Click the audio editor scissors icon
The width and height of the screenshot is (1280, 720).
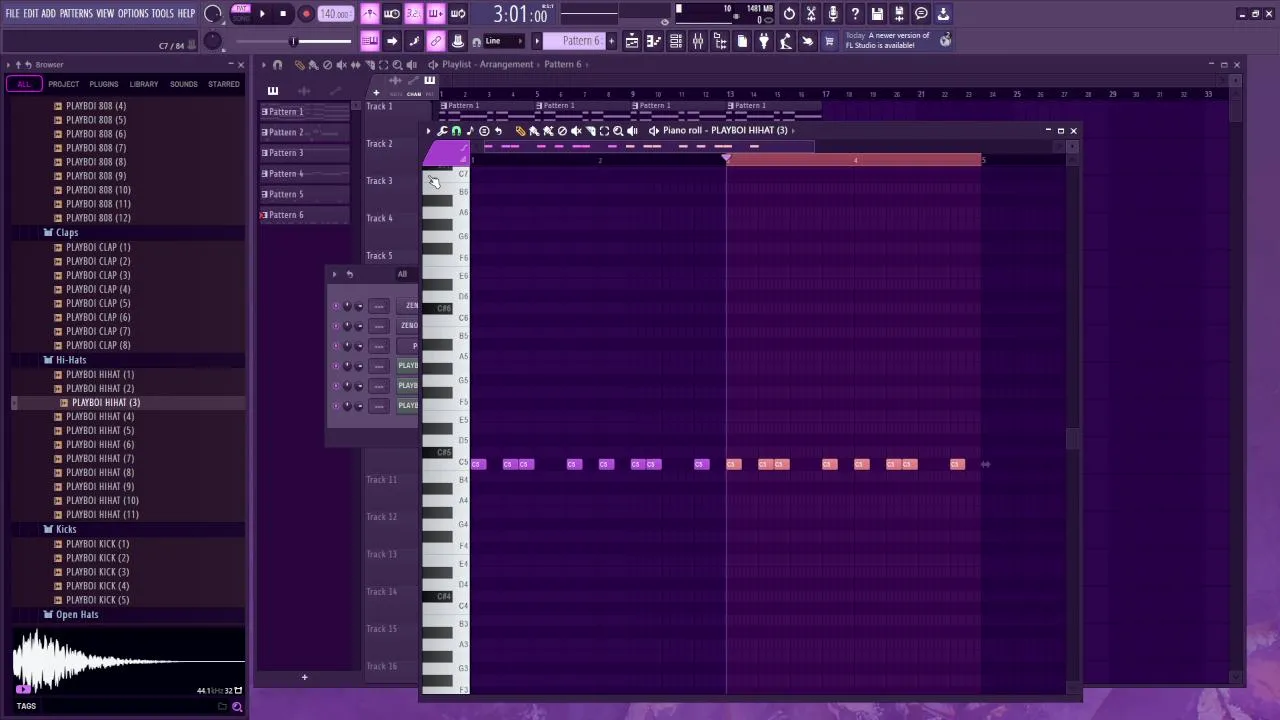click(x=811, y=14)
